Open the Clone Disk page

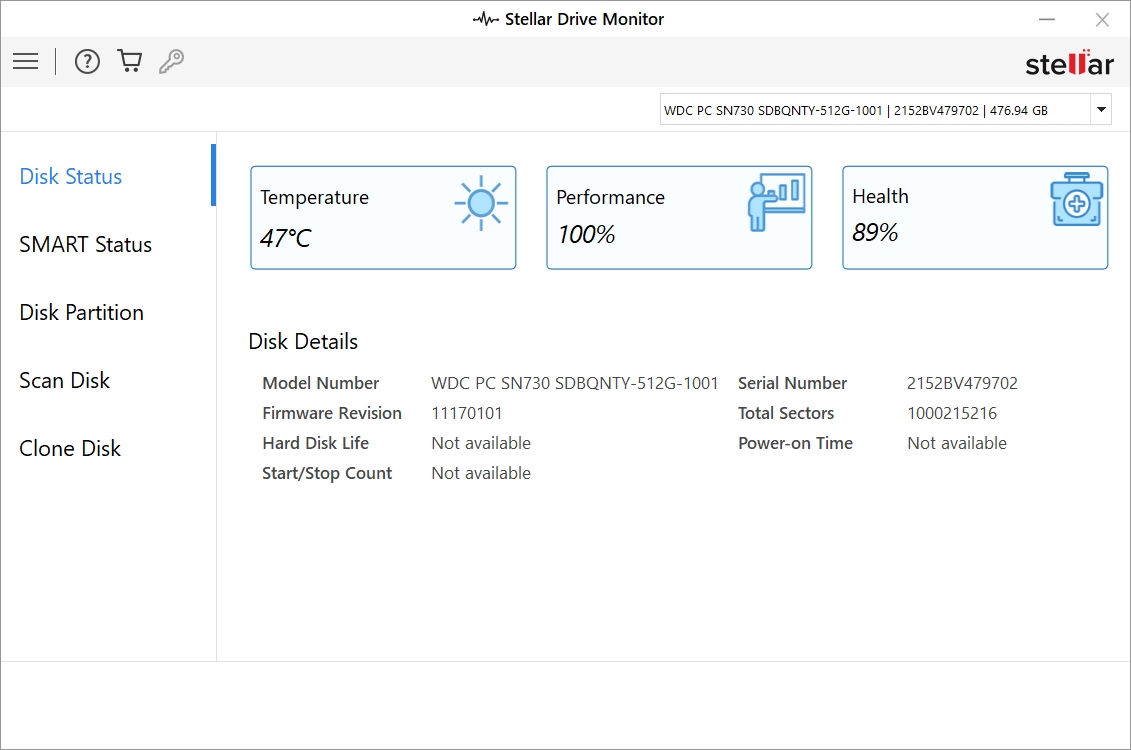click(x=70, y=449)
